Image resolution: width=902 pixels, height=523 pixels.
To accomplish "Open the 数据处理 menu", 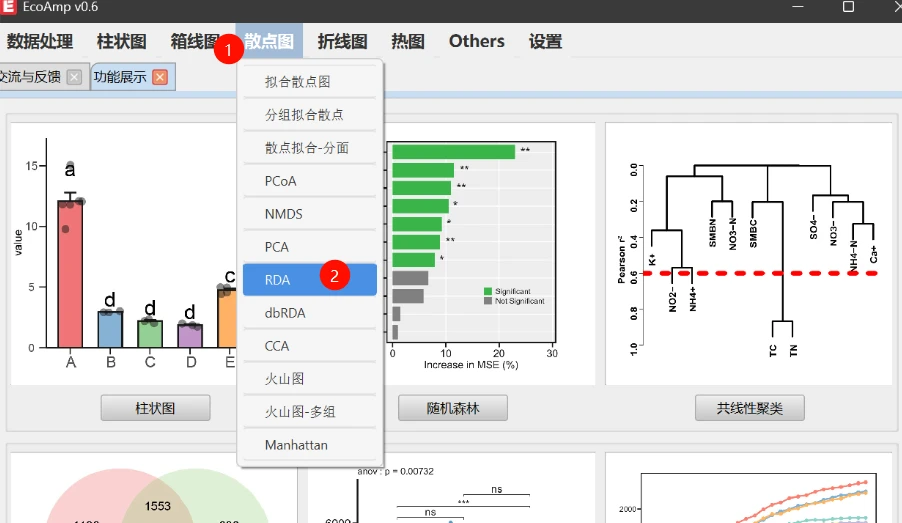I will pyautogui.click(x=40, y=41).
